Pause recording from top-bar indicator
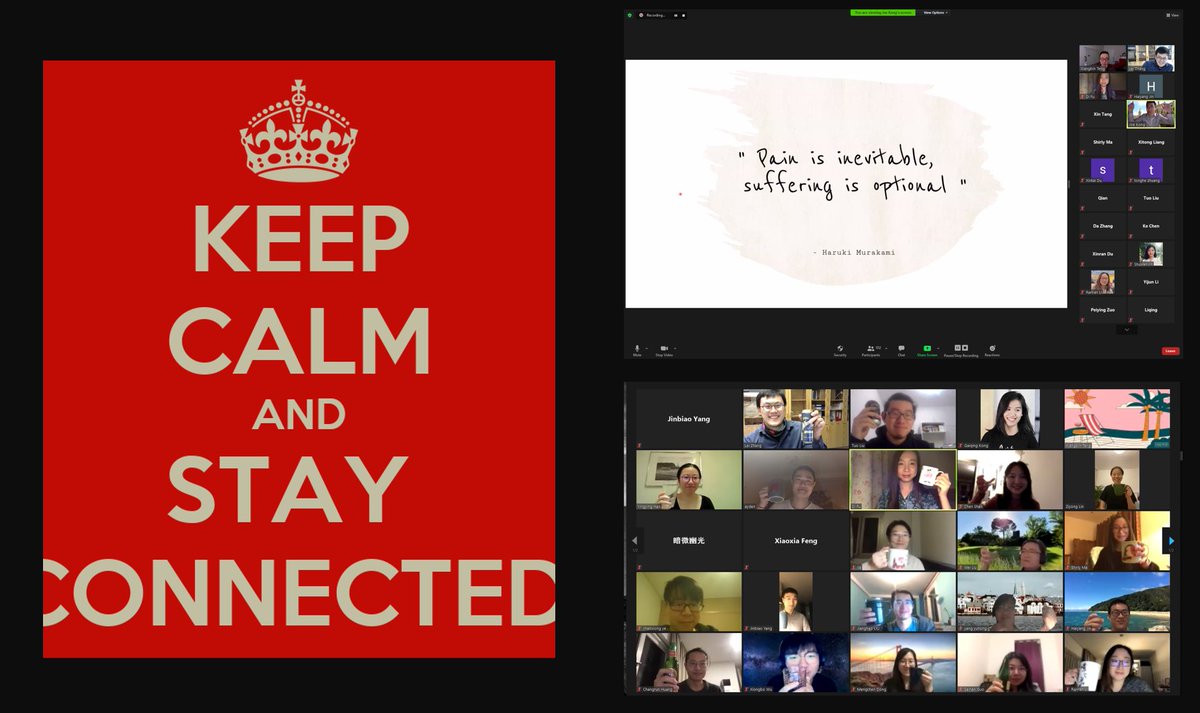1200x713 pixels. pos(675,15)
